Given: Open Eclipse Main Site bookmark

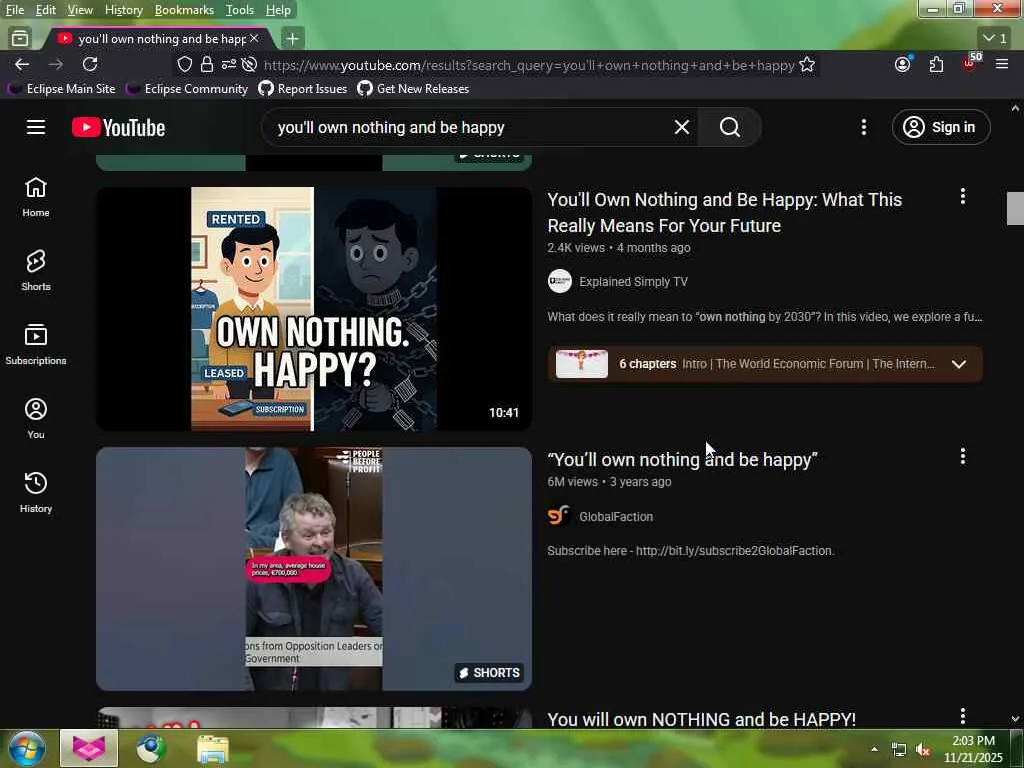Looking at the screenshot, I should click(61, 89).
